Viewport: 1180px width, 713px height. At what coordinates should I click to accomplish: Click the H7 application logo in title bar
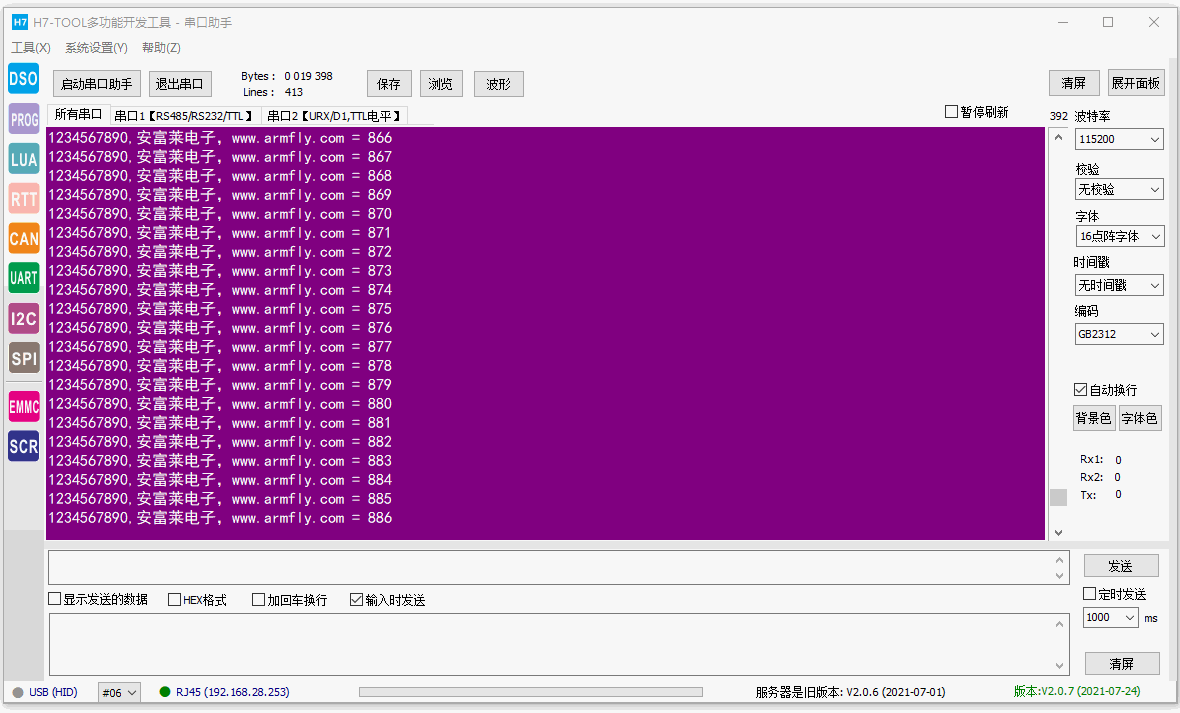tap(20, 23)
